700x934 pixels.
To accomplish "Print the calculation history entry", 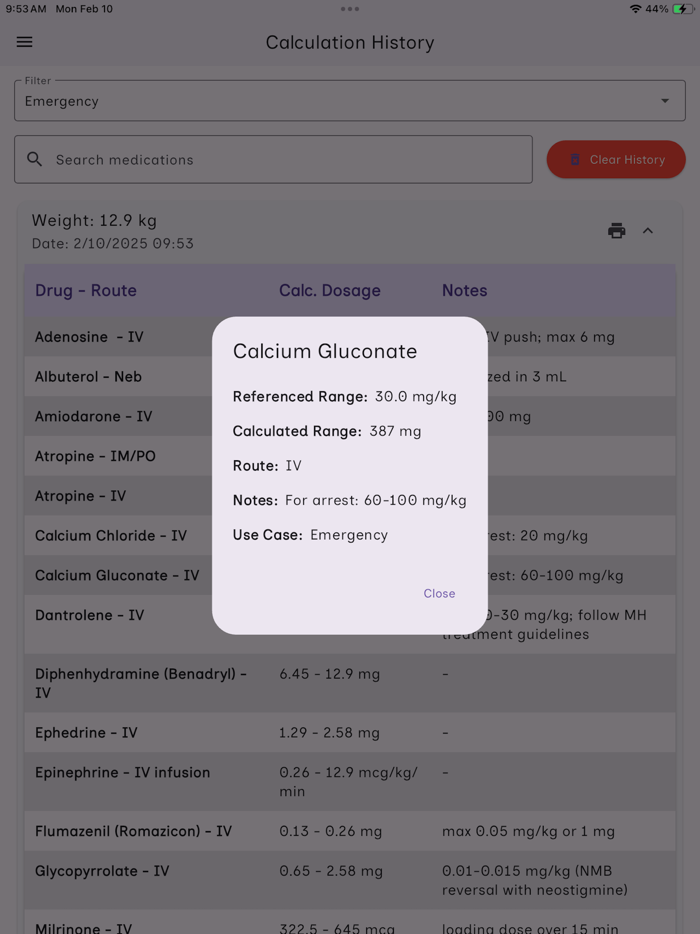I will pyautogui.click(x=616, y=230).
